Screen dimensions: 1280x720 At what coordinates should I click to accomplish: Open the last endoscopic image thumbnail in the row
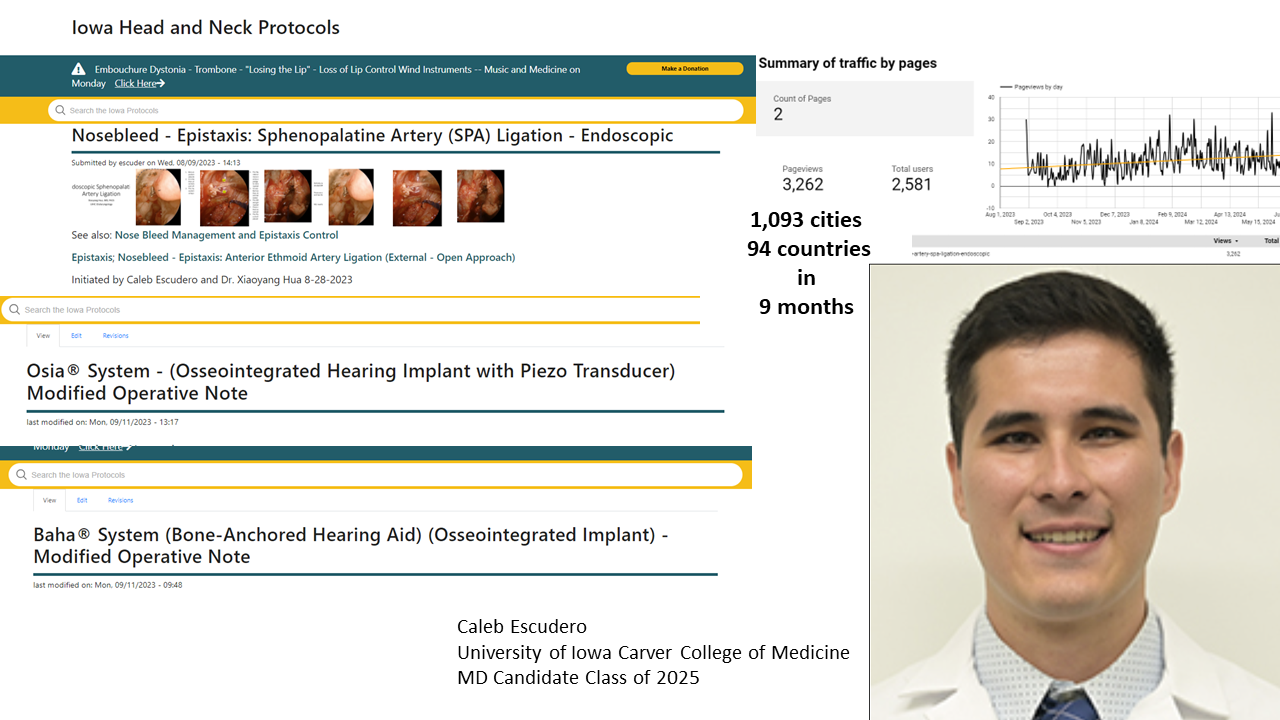click(480, 196)
